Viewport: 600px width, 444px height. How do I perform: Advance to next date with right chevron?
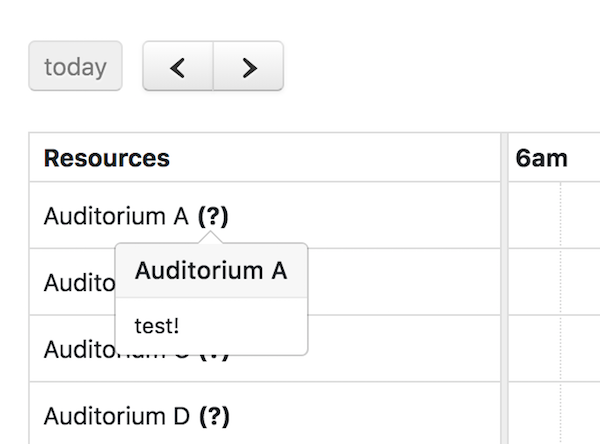click(x=249, y=67)
